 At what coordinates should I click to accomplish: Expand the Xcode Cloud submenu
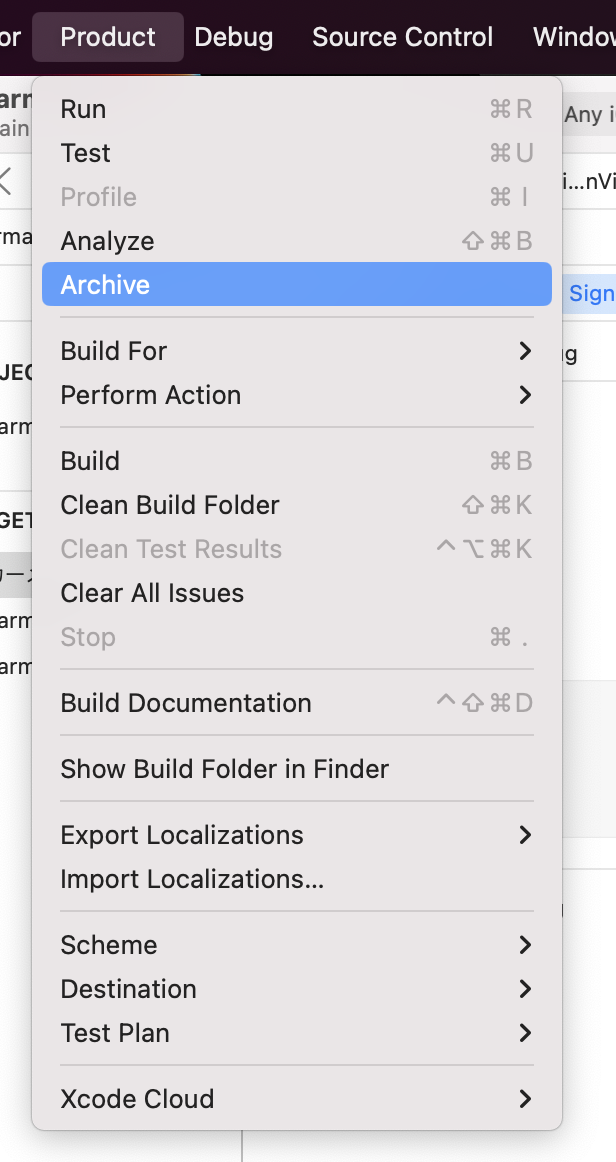click(138, 1099)
